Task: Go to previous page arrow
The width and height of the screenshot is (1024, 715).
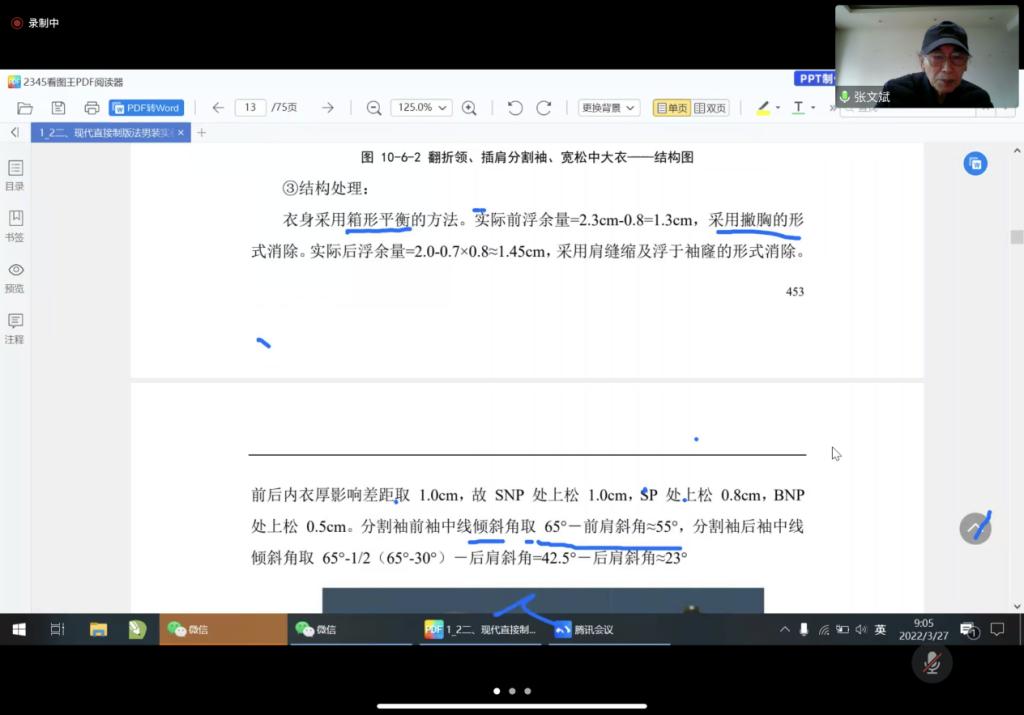Action: click(218, 108)
